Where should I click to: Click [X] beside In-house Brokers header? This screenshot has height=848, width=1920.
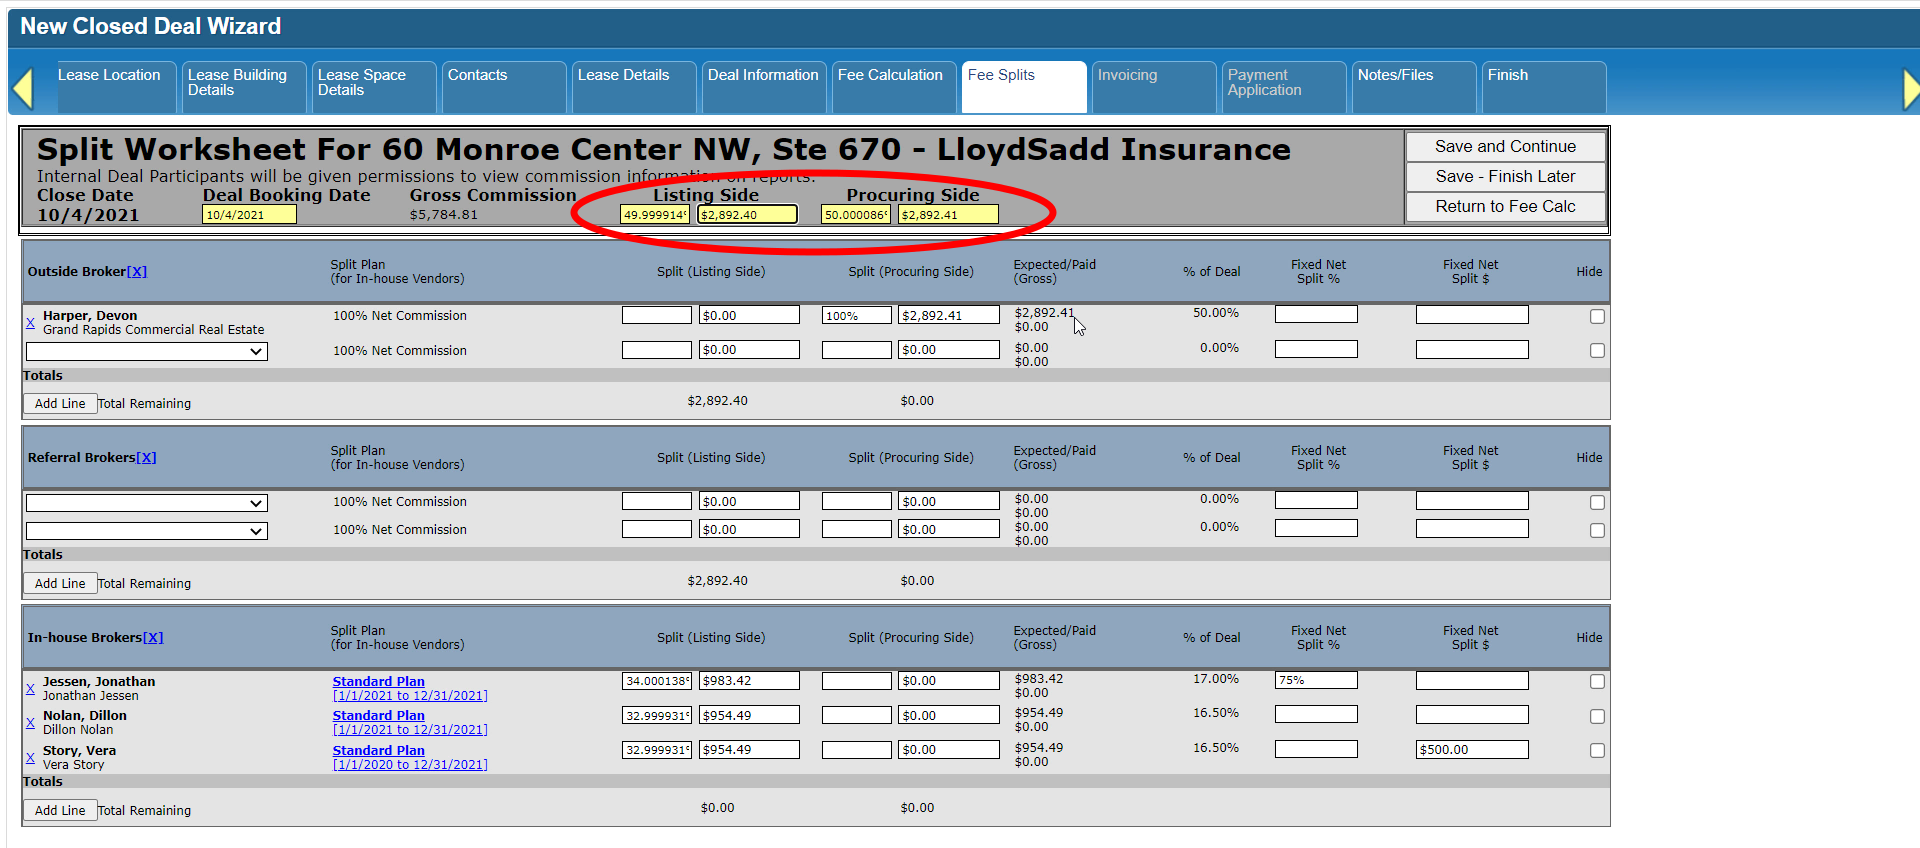(x=153, y=638)
